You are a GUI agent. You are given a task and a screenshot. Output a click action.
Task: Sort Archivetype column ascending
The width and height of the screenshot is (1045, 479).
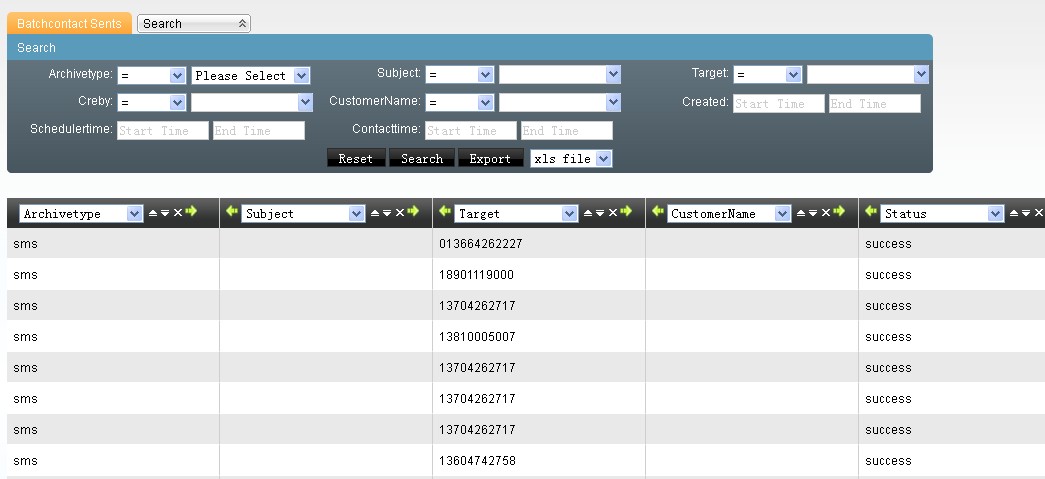pos(153,213)
